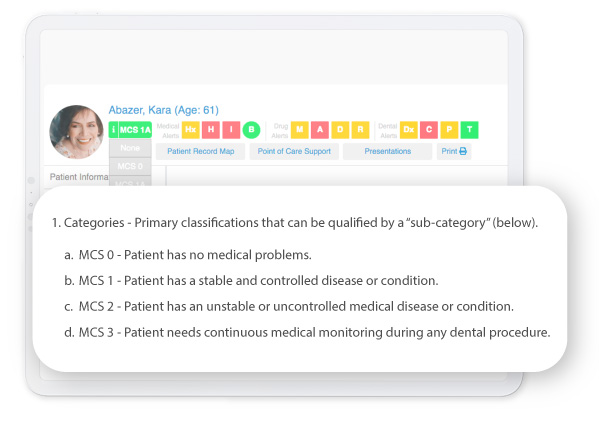Choose None in the MCS dropdown
599x421 pixels.
point(130,148)
